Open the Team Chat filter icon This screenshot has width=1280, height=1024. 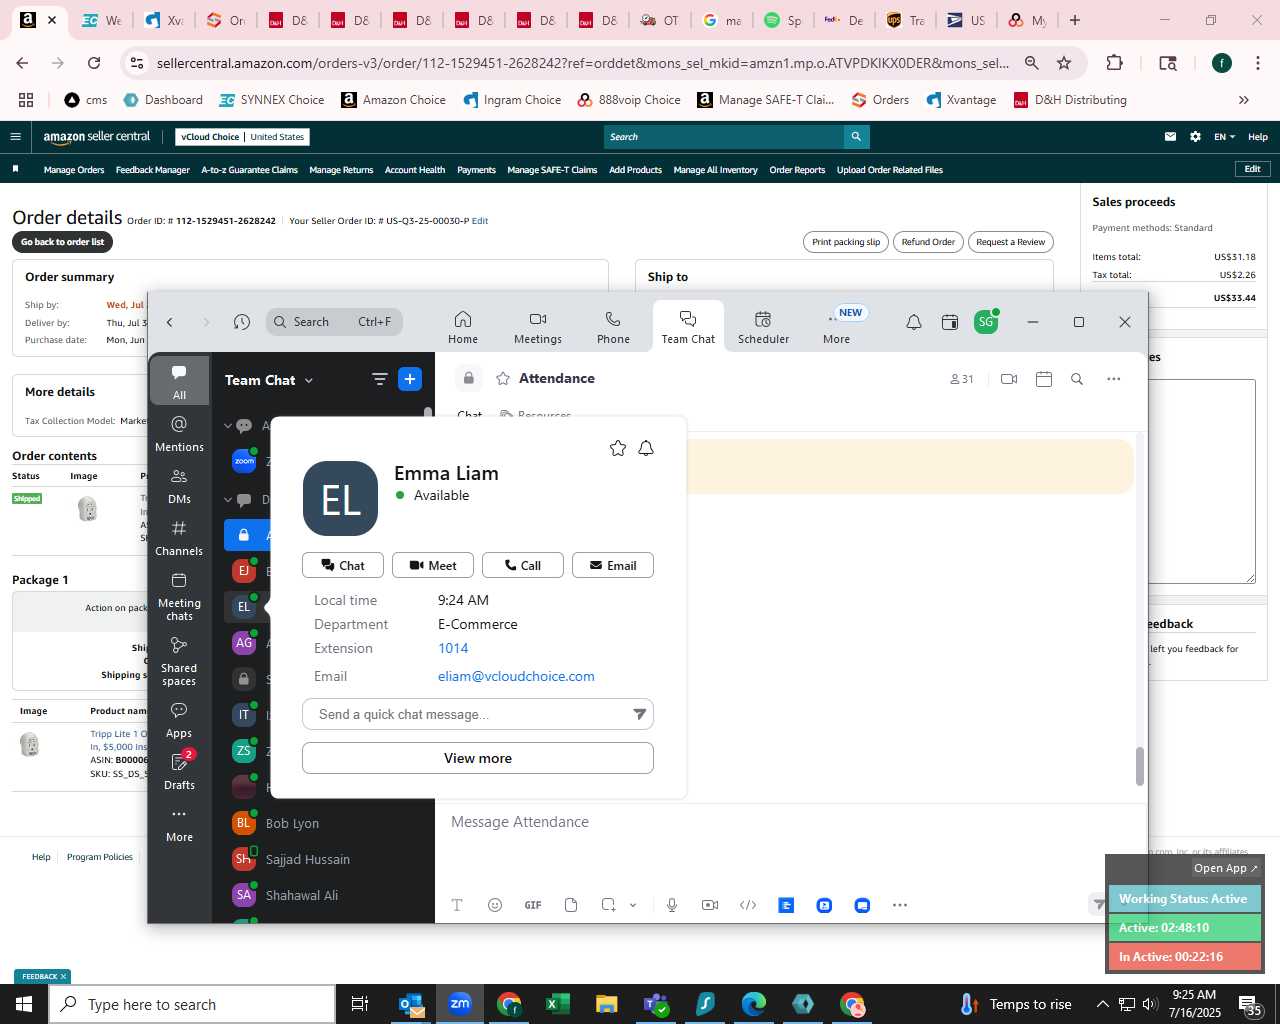click(380, 379)
